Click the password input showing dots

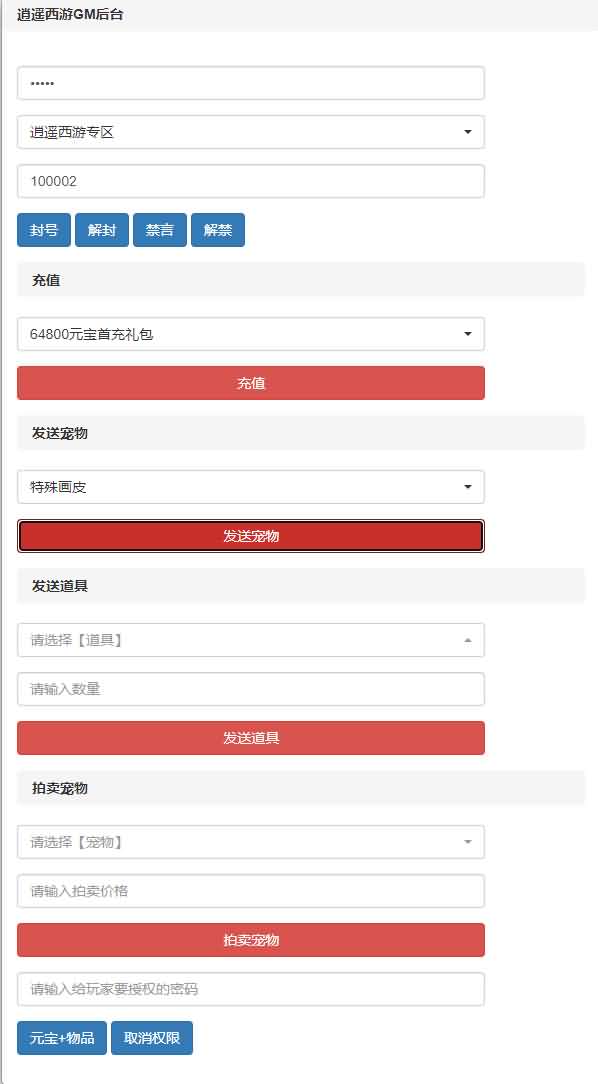(250, 83)
